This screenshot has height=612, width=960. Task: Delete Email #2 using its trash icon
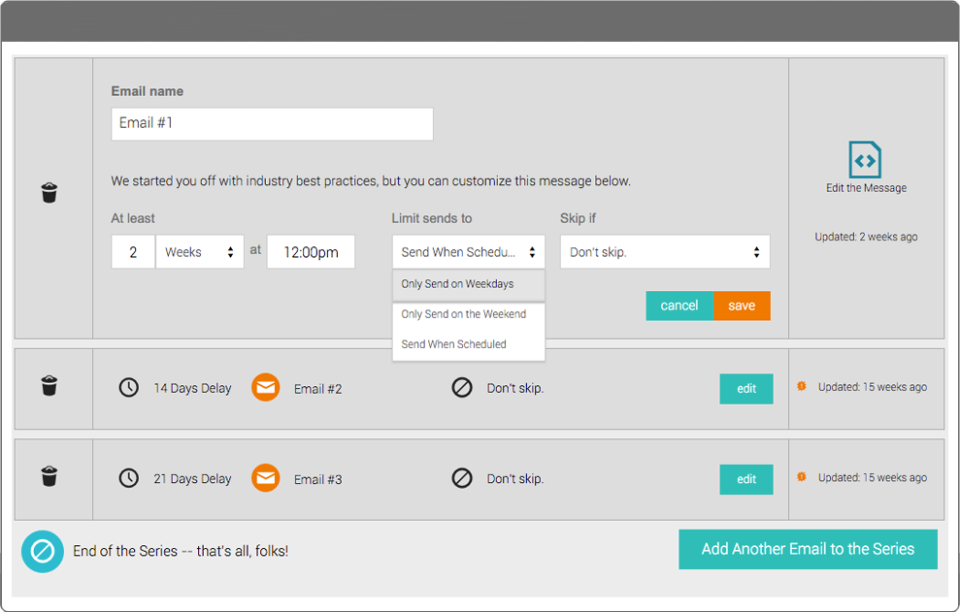pos(50,387)
